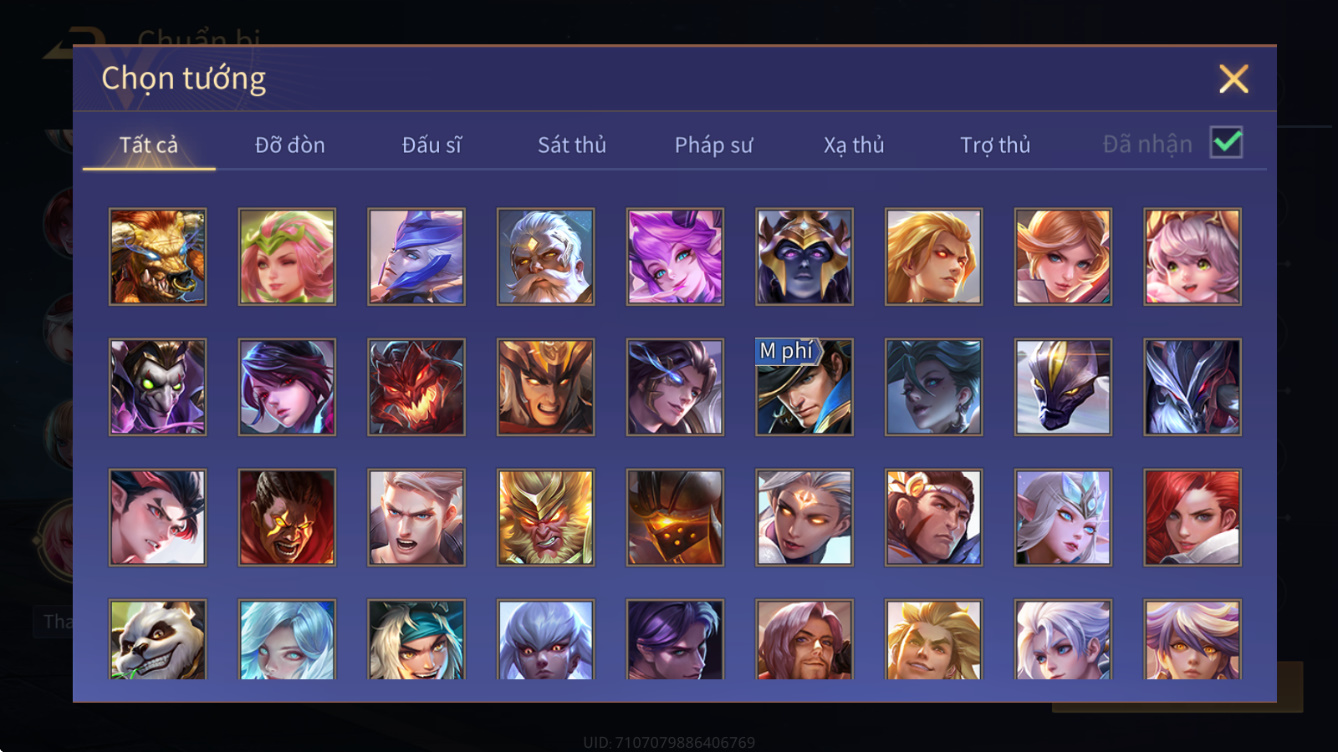Choose the purple-haired girl with horns hero
This screenshot has width=1338, height=752.
click(x=675, y=257)
